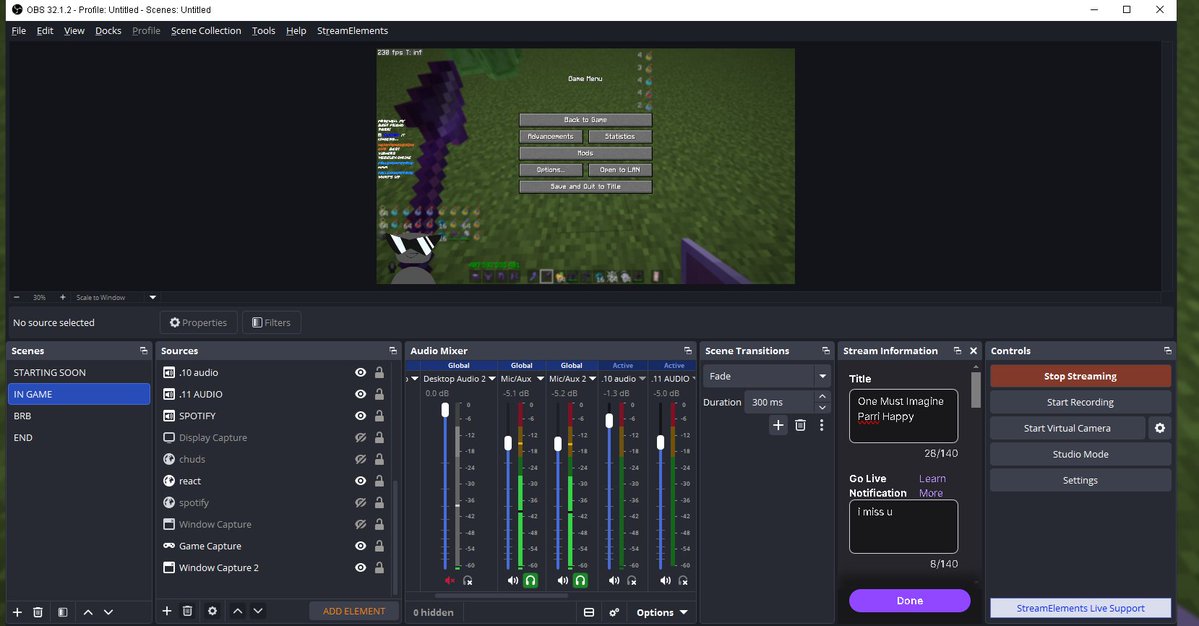Open the Scene Collection menu
Screen dimensions: 1199x626
tap(206, 31)
